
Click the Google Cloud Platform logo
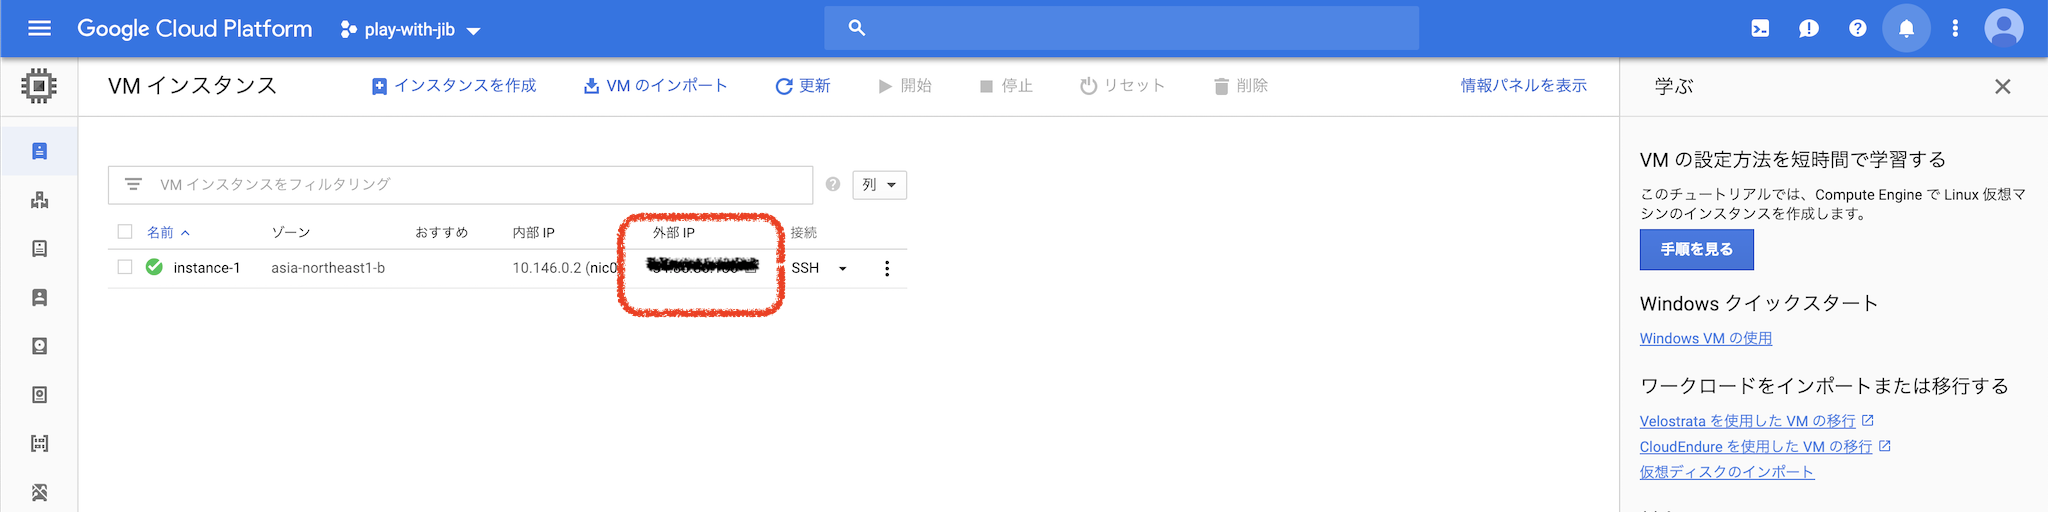pos(195,29)
